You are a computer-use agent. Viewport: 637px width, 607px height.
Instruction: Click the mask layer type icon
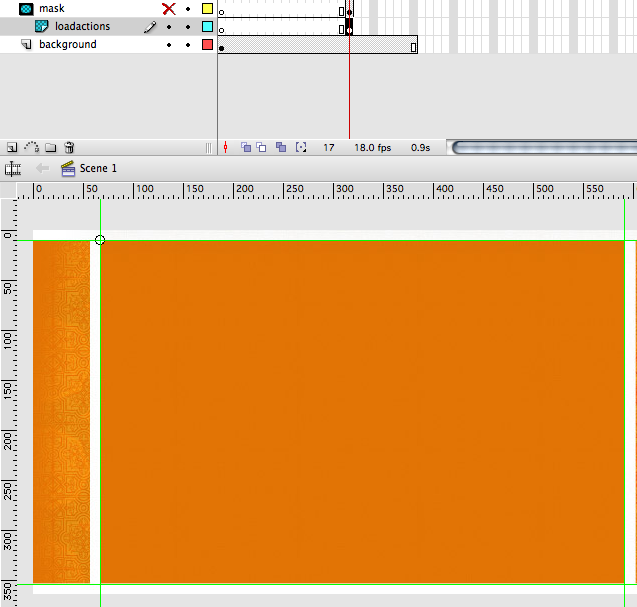click(26, 9)
